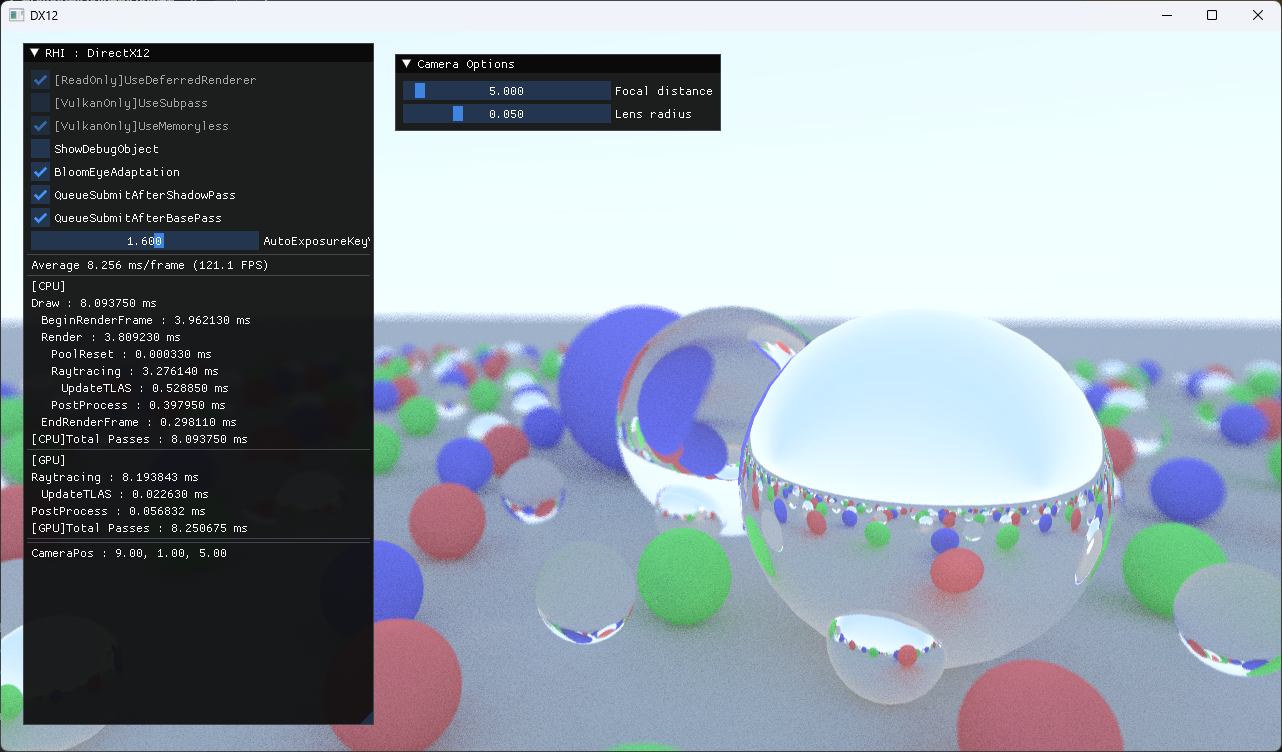Image resolution: width=1282 pixels, height=752 pixels.
Task: Click the UpdateTLAS : 0.022630 ms line
Action: tap(125, 494)
